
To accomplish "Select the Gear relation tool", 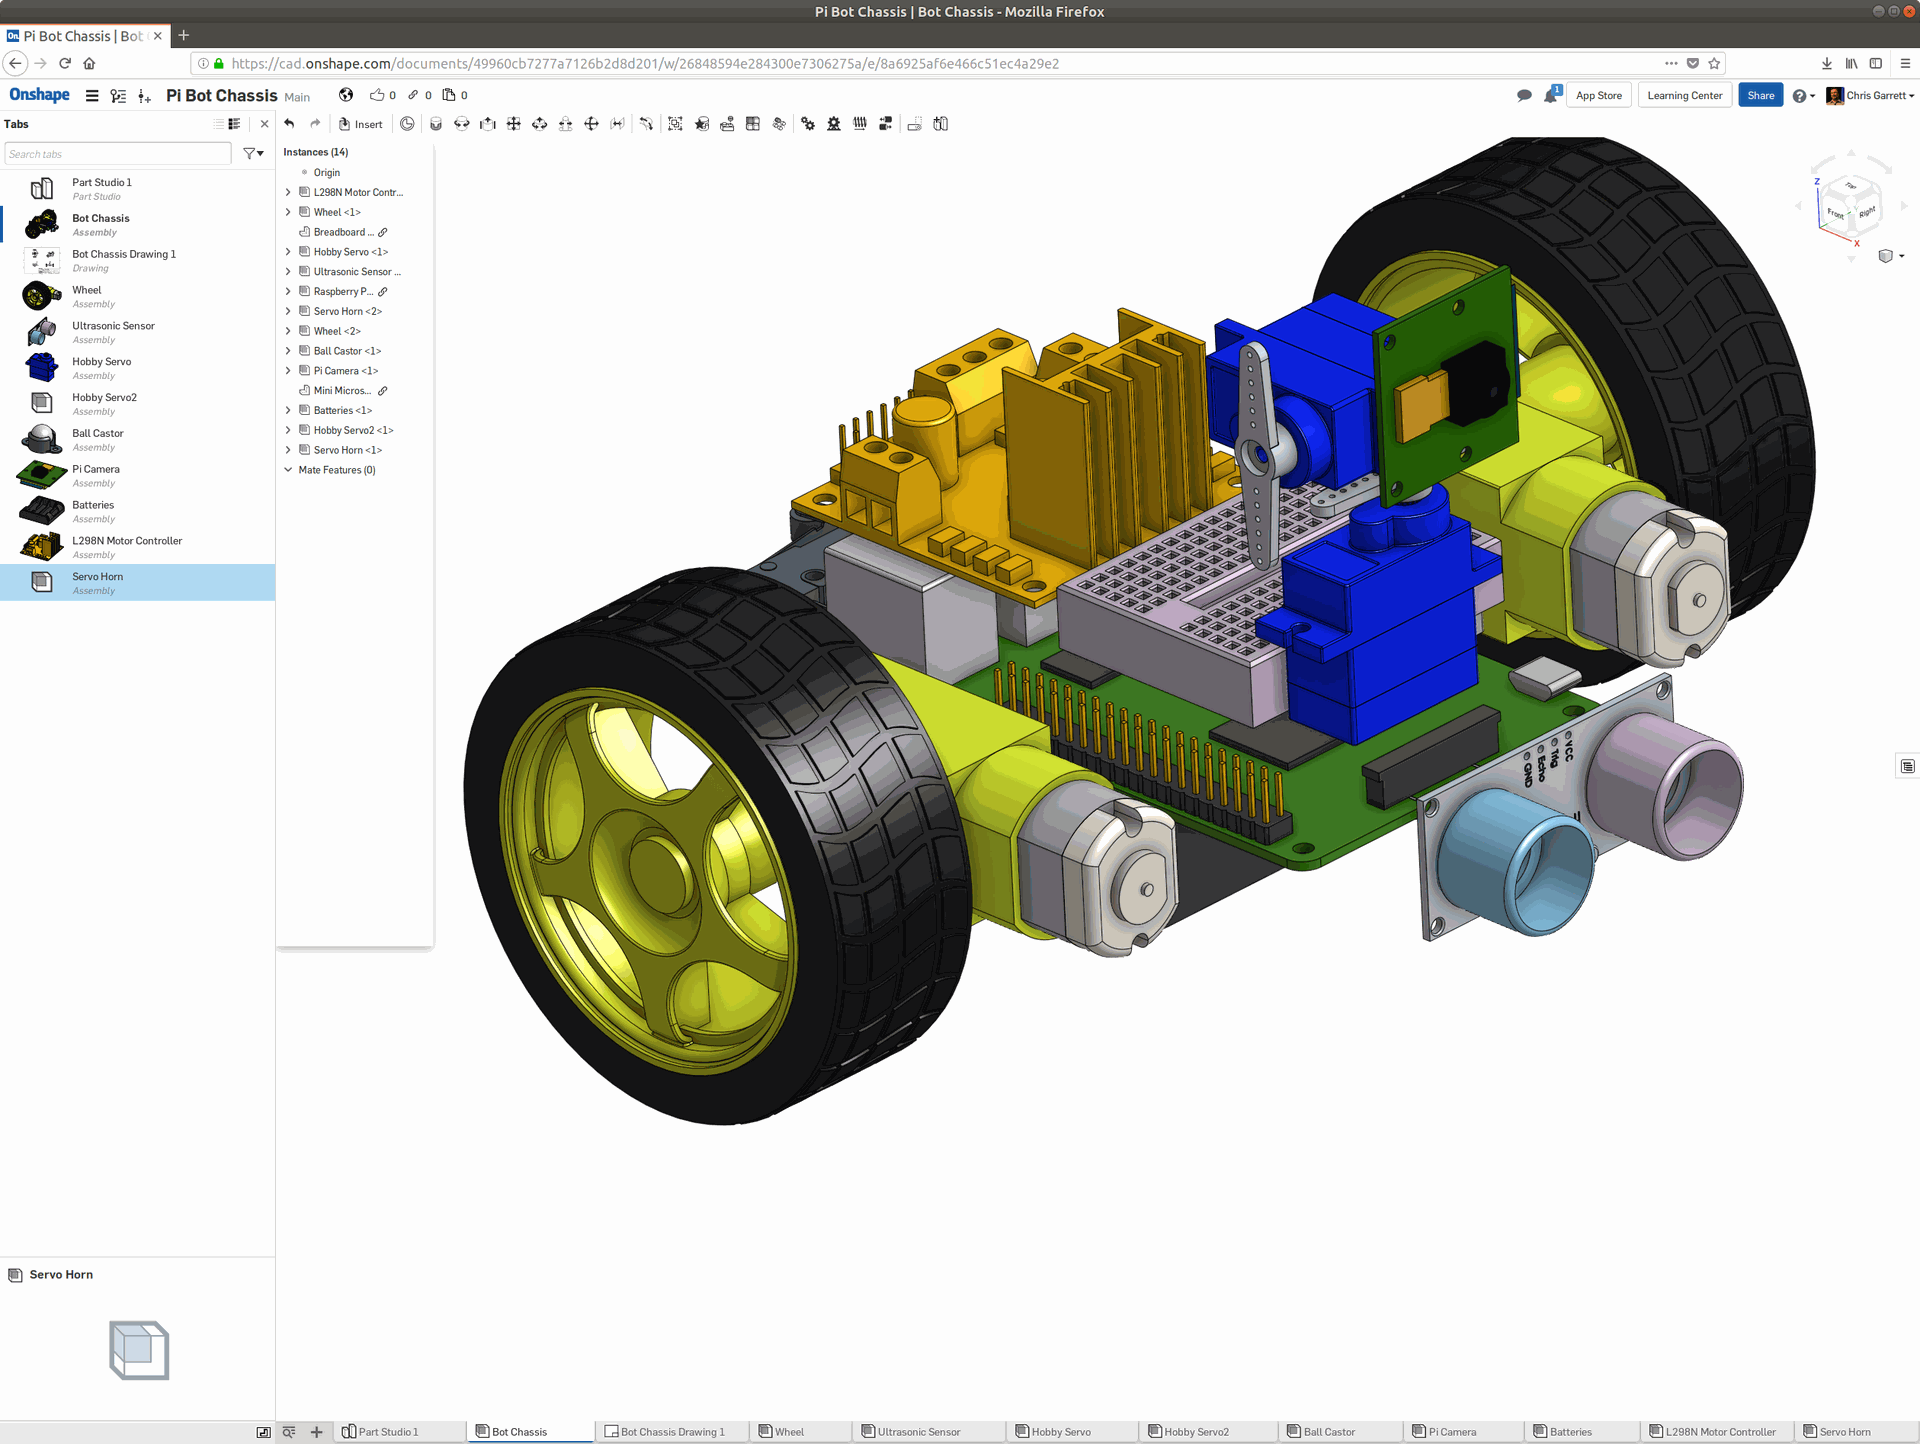I will point(807,124).
